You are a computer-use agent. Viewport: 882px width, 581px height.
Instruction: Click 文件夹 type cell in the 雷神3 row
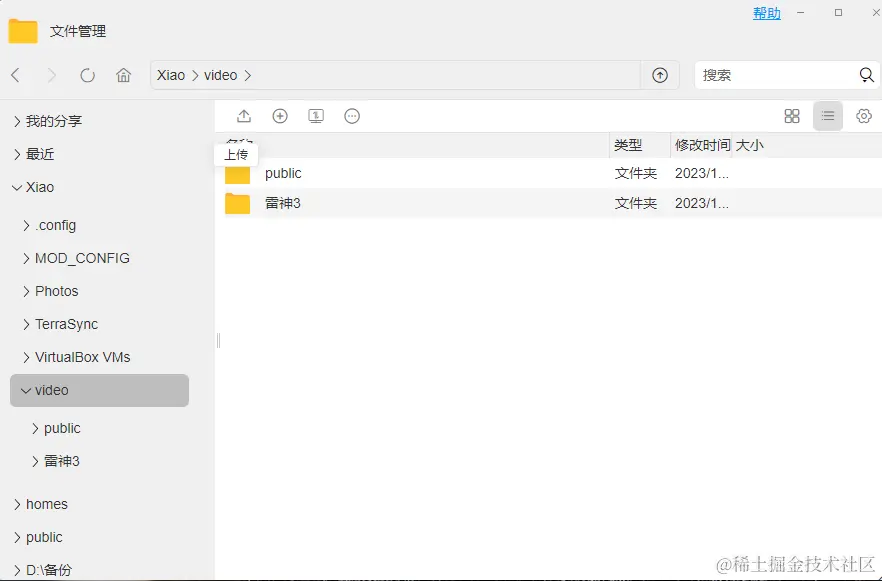(636, 203)
